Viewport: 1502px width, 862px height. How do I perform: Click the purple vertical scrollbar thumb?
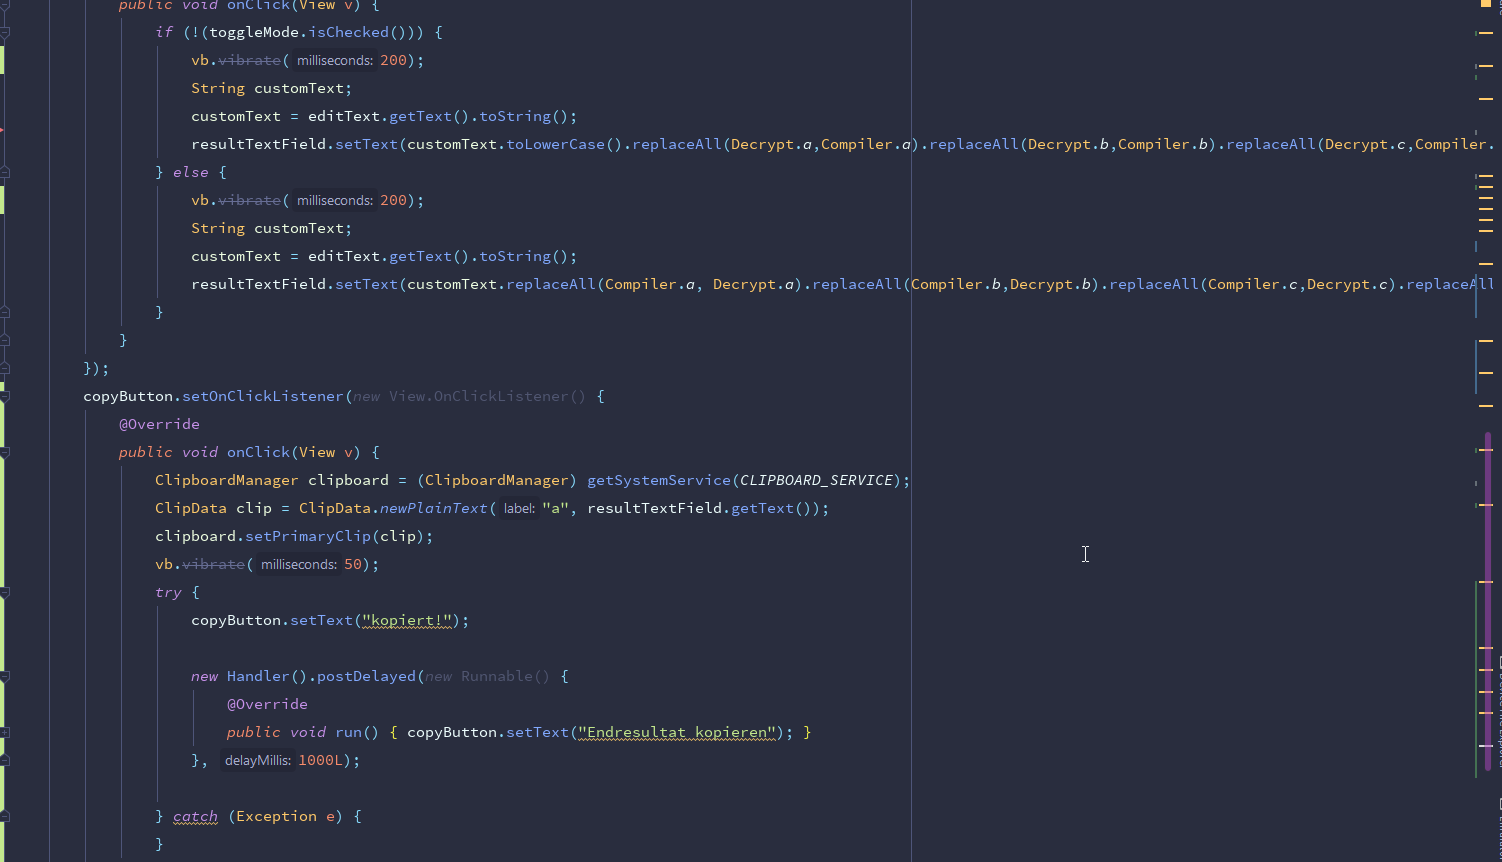coord(1488,600)
